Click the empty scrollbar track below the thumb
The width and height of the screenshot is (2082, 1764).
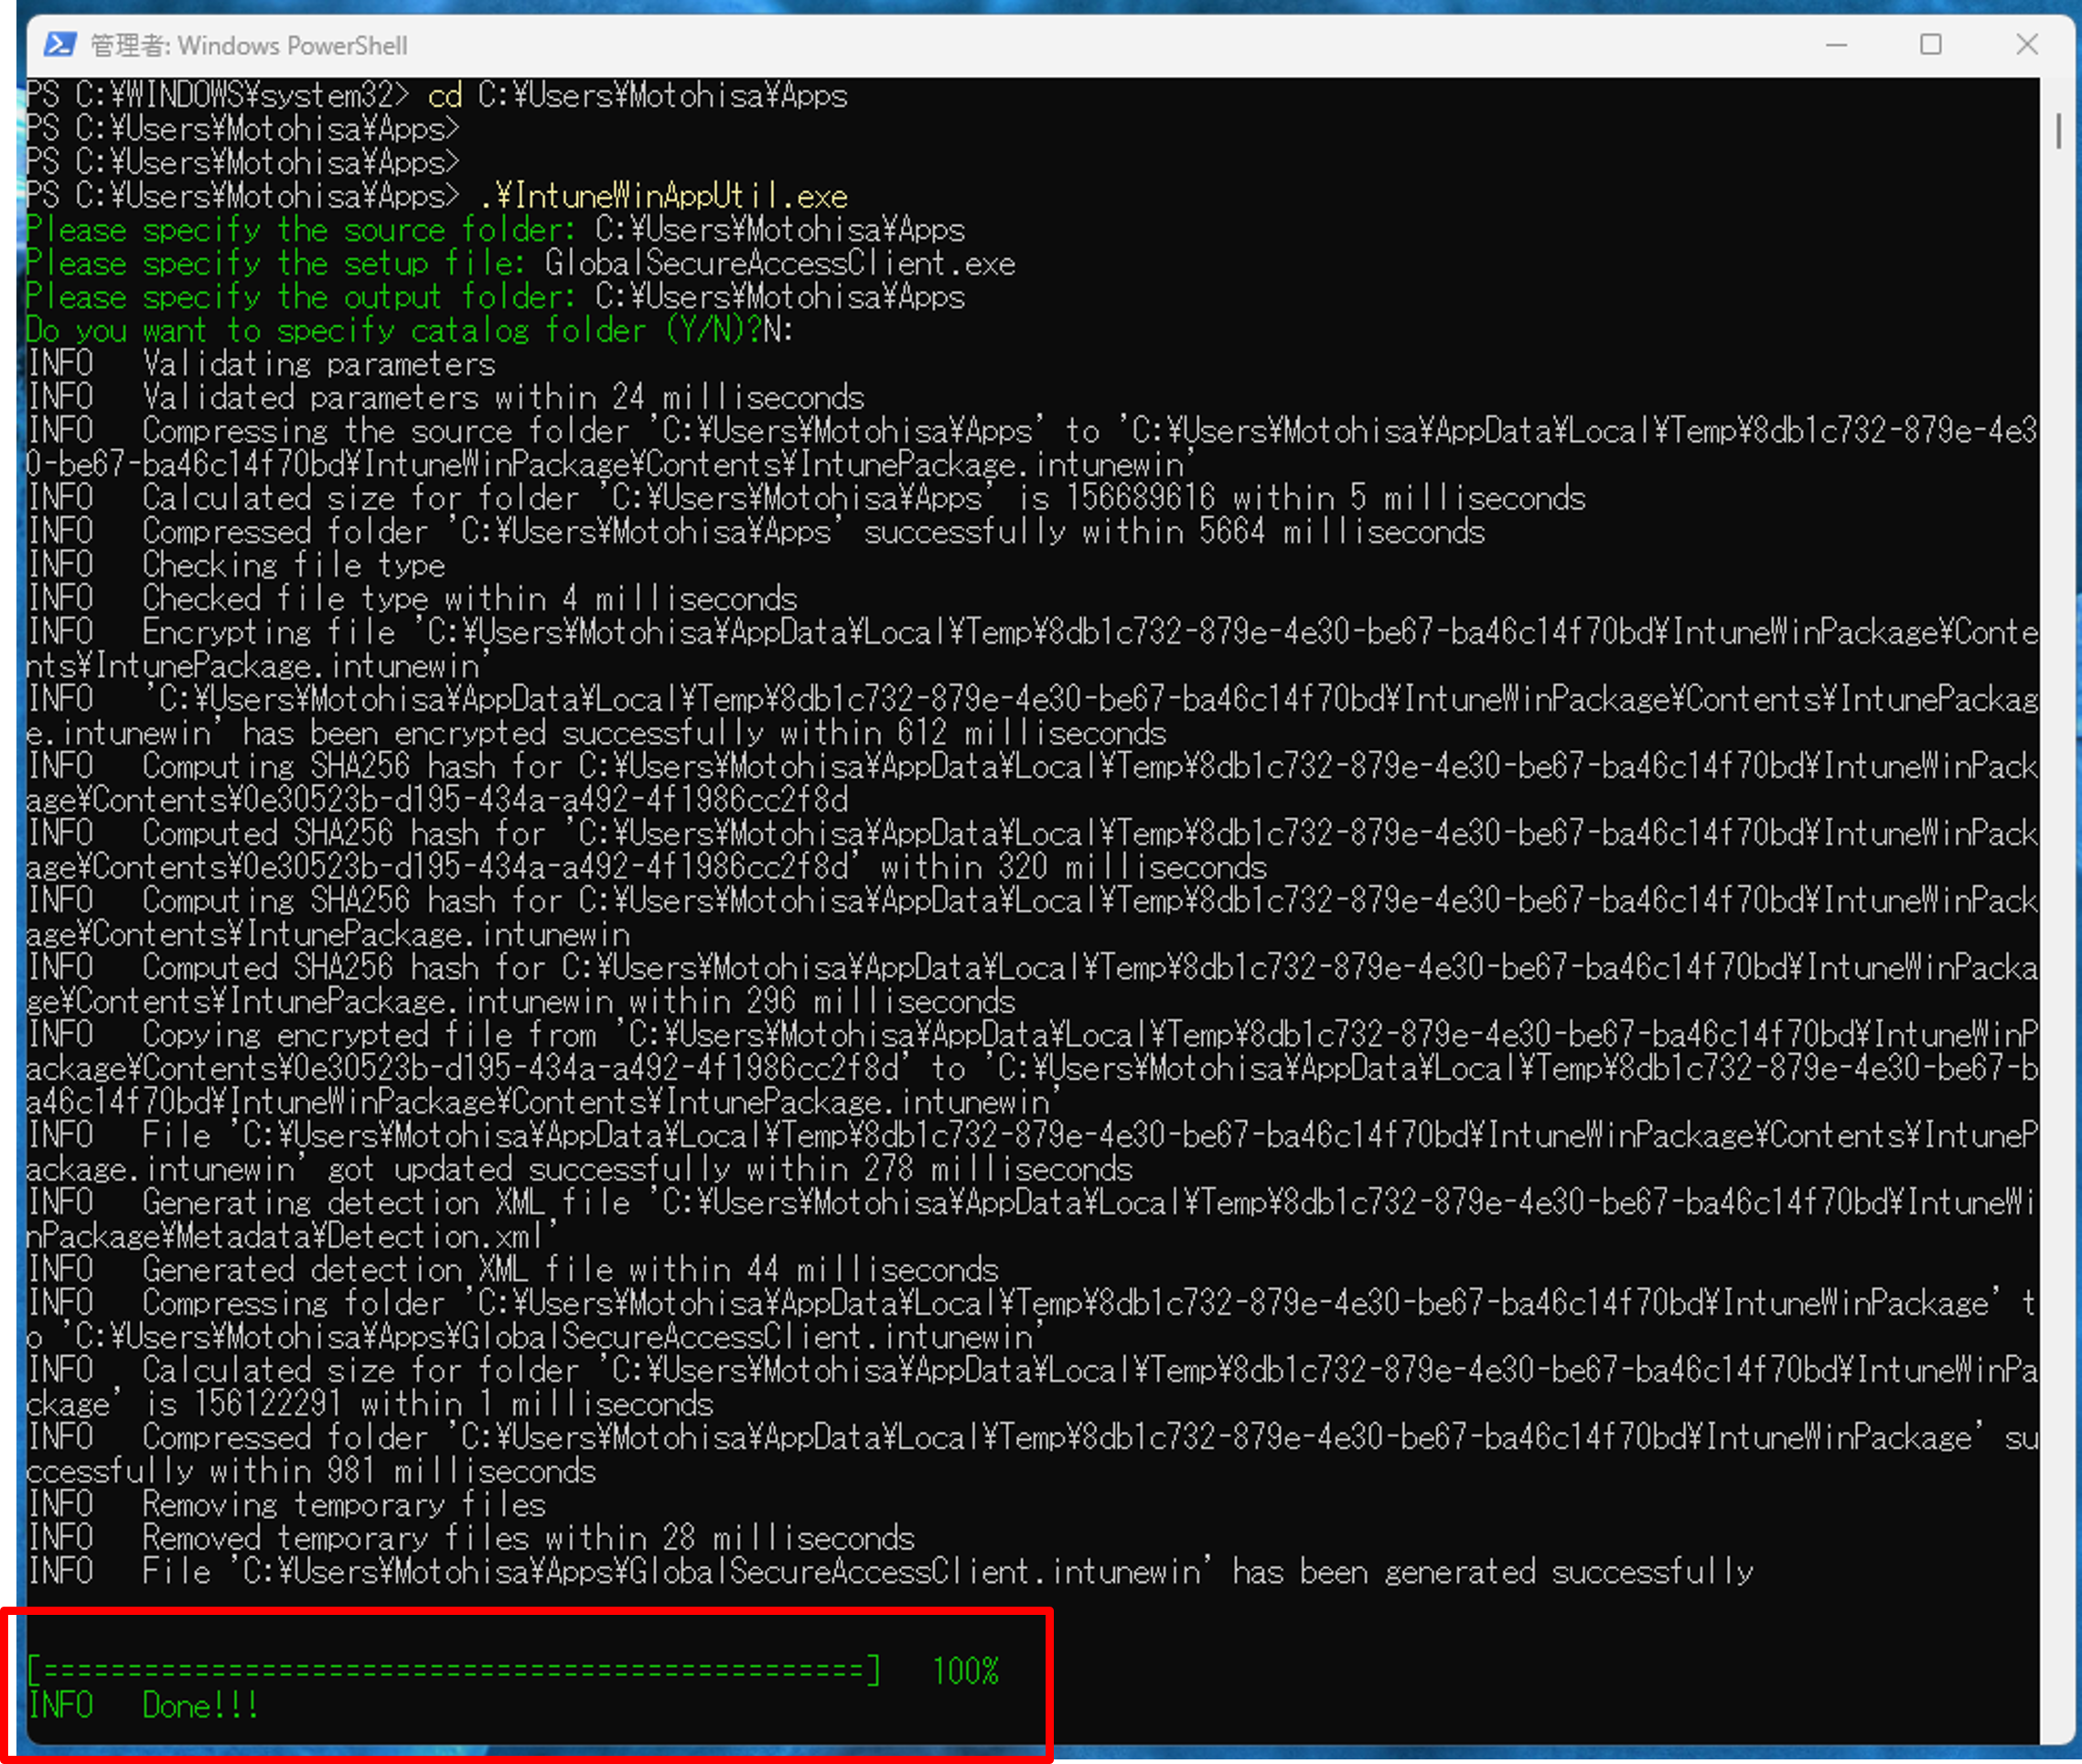(2058, 900)
